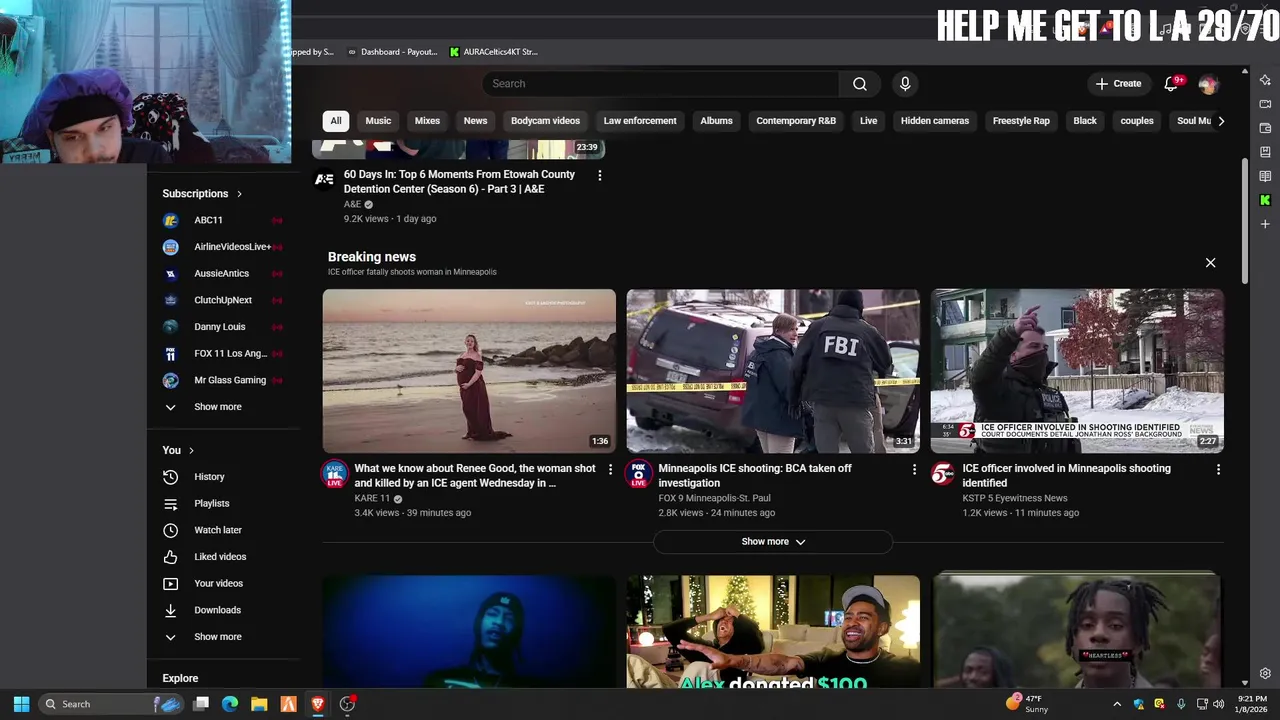This screenshot has height=720, width=1280.
Task: Select Freestyle Rap filter chip
Action: coord(1021,121)
